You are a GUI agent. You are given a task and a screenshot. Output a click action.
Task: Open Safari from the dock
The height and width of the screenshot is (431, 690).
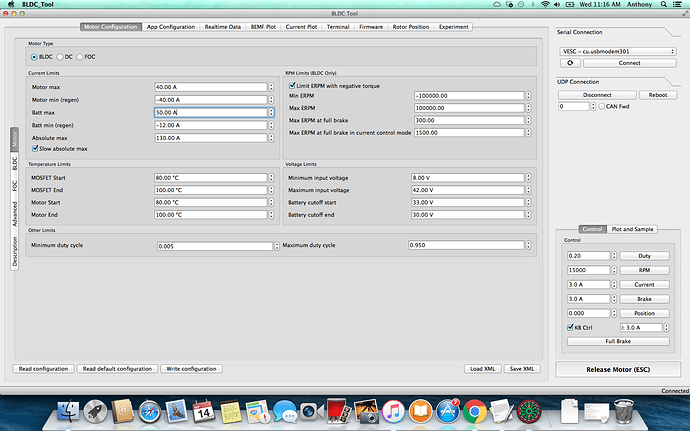[x=149, y=410]
